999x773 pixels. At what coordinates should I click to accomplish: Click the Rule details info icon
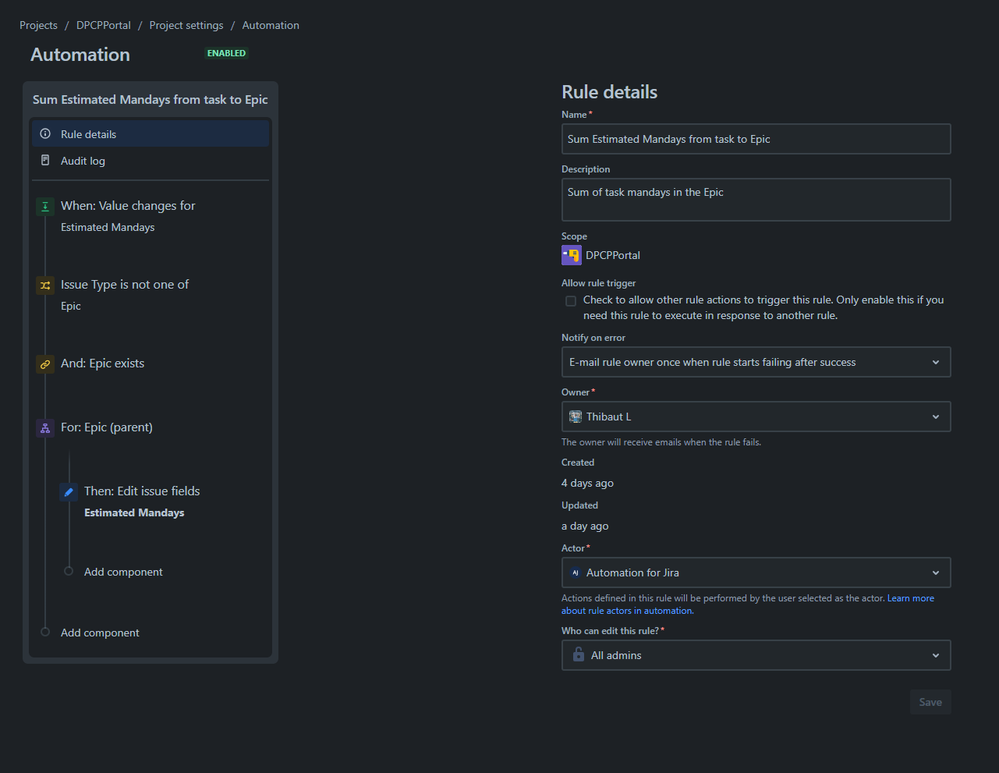click(x=45, y=134)
